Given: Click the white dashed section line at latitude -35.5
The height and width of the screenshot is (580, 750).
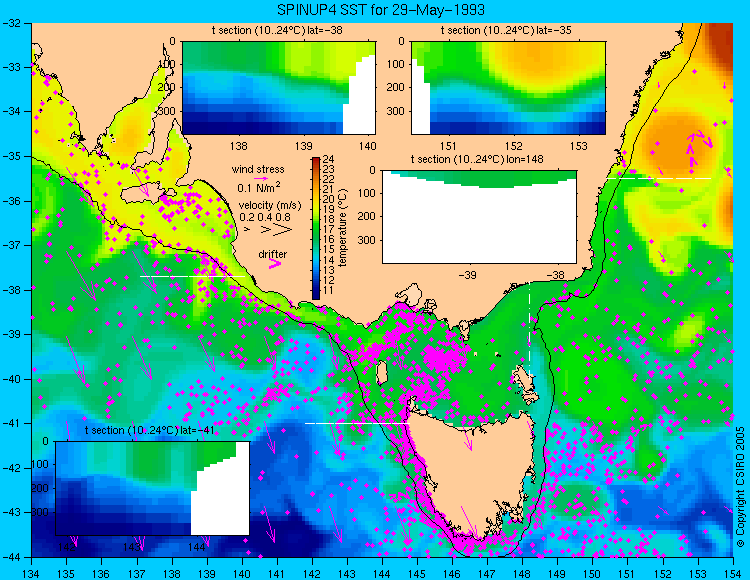Looking at the screenshot, I should click(x=659, y=178).
